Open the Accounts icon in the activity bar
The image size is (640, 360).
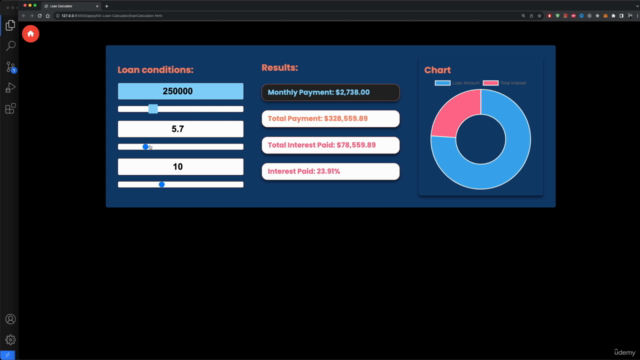(11, 319)
